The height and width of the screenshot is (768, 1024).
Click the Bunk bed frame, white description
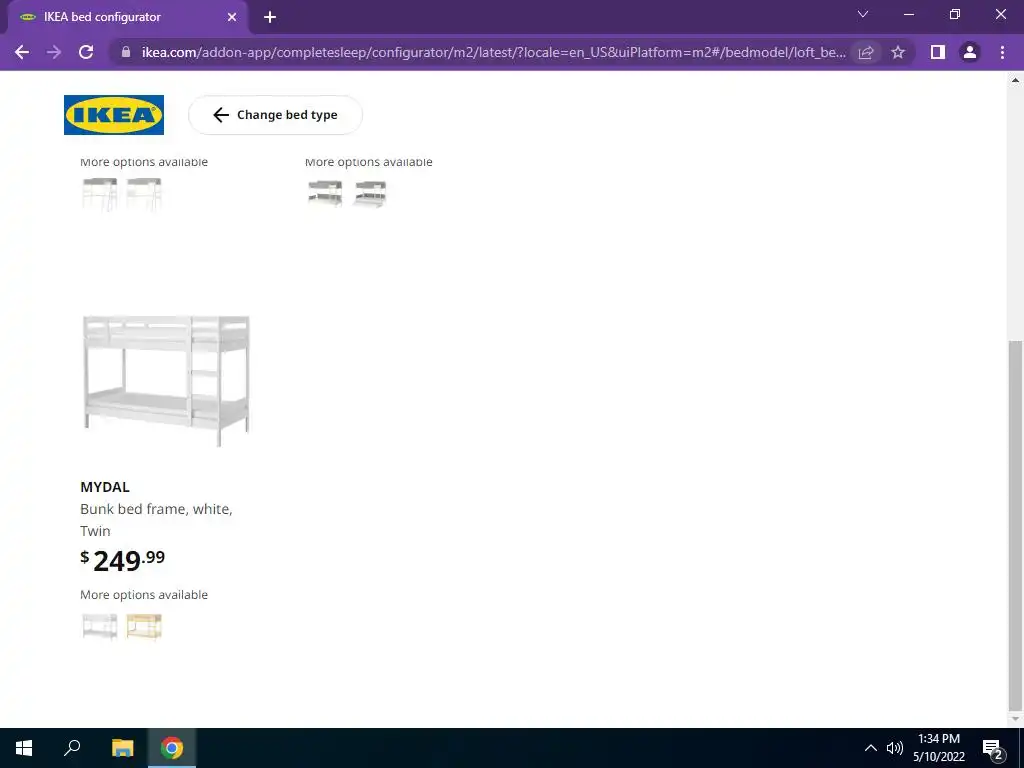pyautogui.click(x=156, y=520)
